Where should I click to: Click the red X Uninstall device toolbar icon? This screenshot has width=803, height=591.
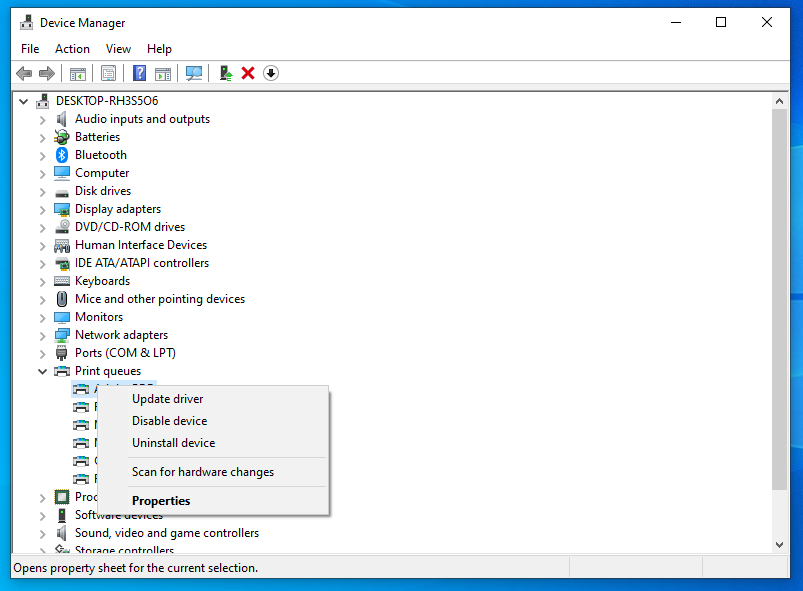[248, 73]
